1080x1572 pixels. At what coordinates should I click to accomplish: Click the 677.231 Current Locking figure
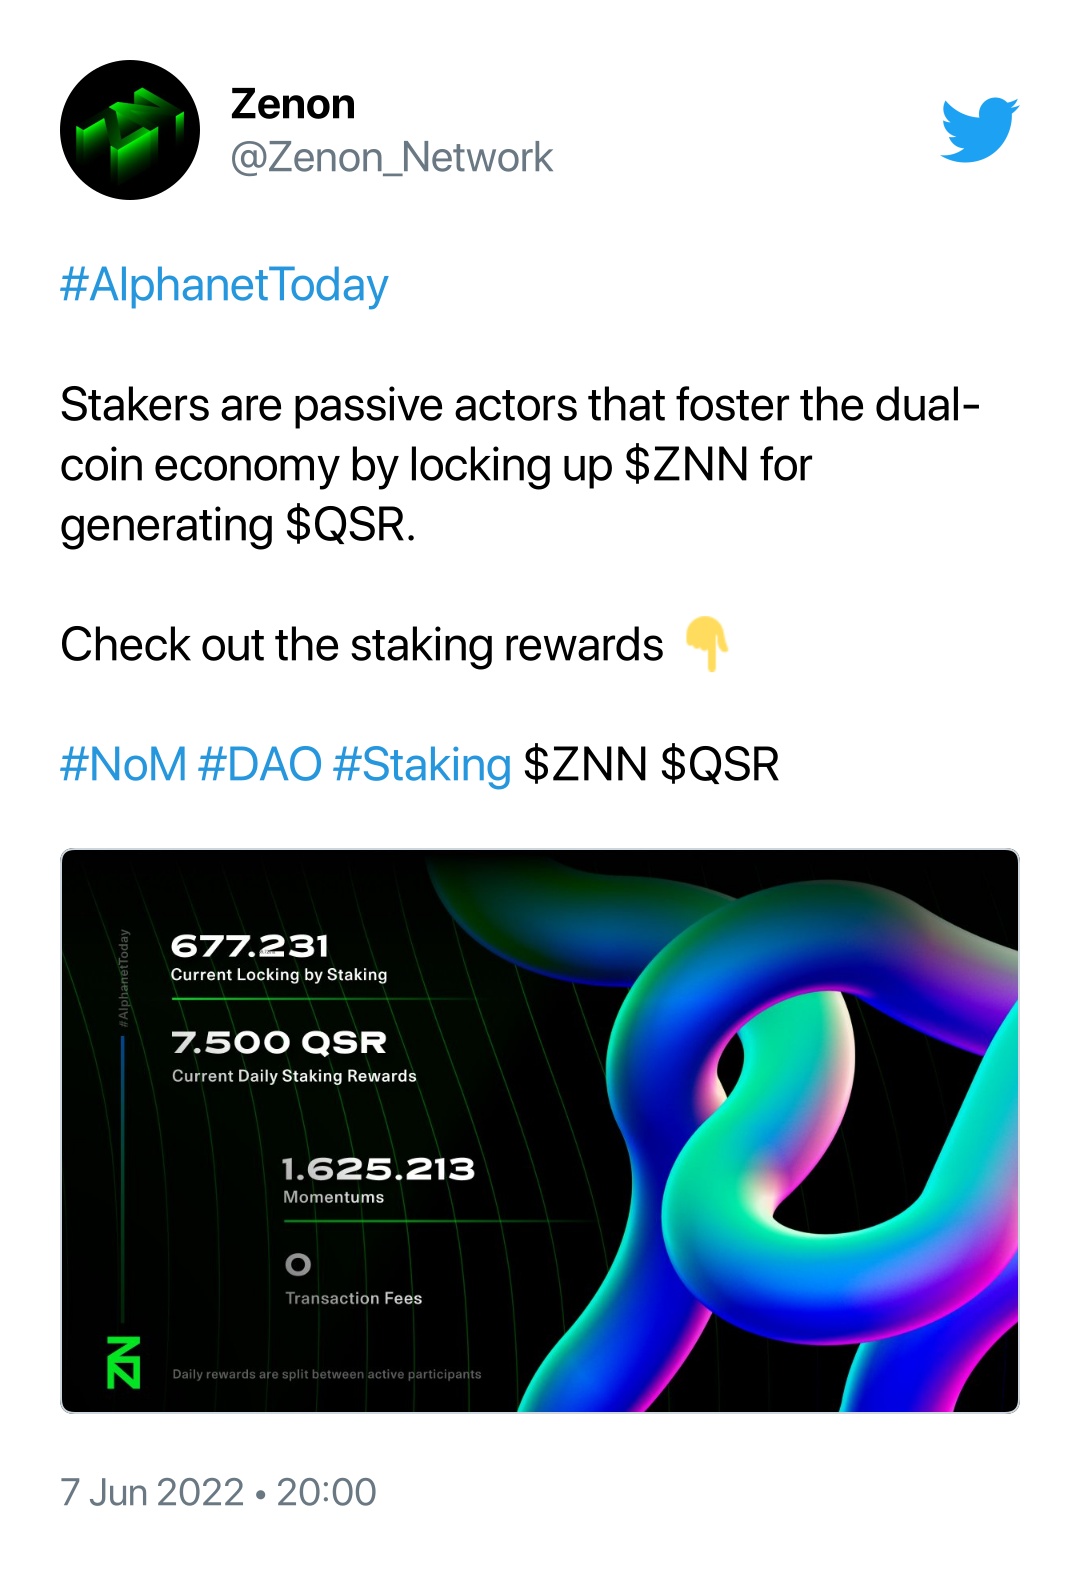click(250, 946)
